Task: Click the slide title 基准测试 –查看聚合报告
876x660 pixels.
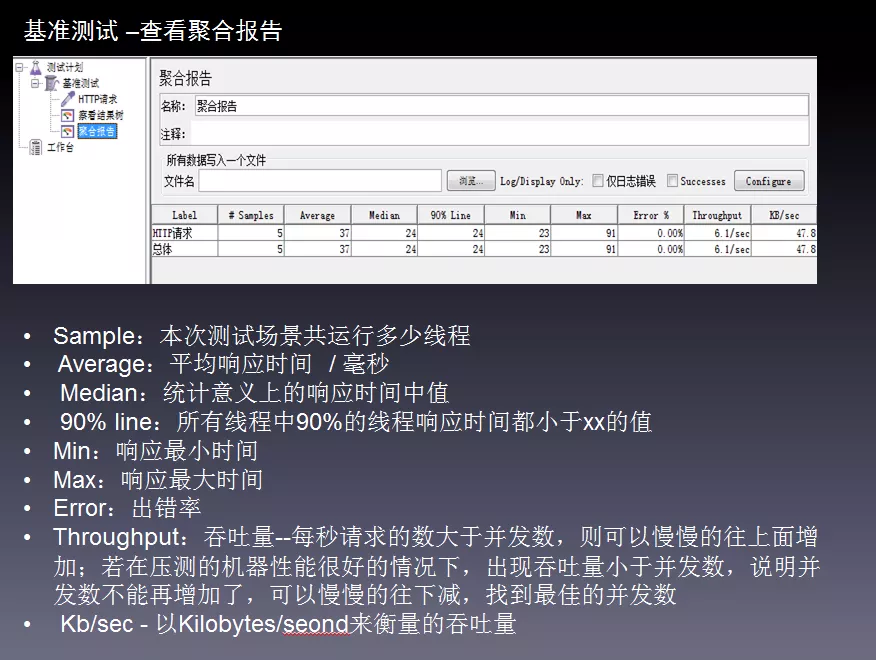Action: pos(153,30)
